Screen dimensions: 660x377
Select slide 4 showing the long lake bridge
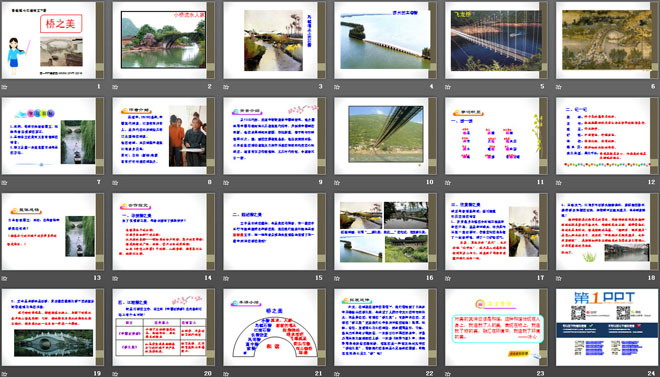385,40
